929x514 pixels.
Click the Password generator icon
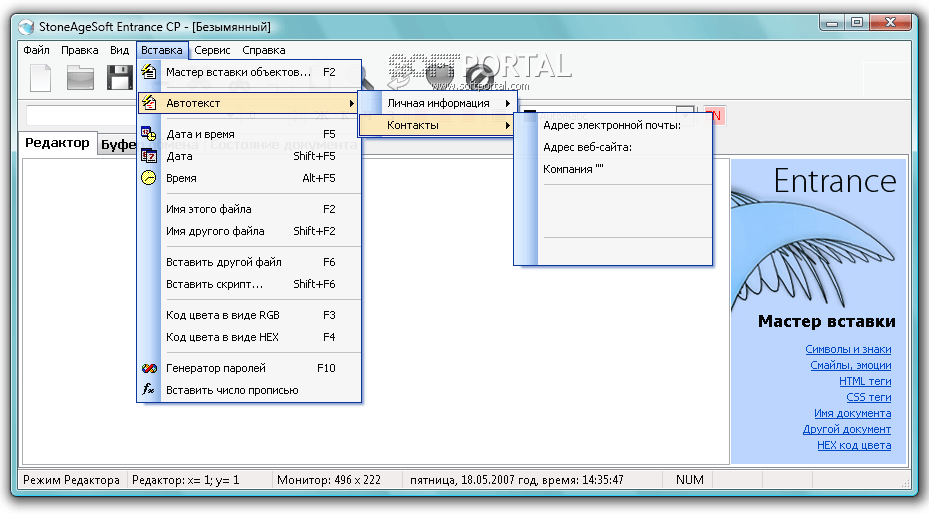tap(149, 368)
